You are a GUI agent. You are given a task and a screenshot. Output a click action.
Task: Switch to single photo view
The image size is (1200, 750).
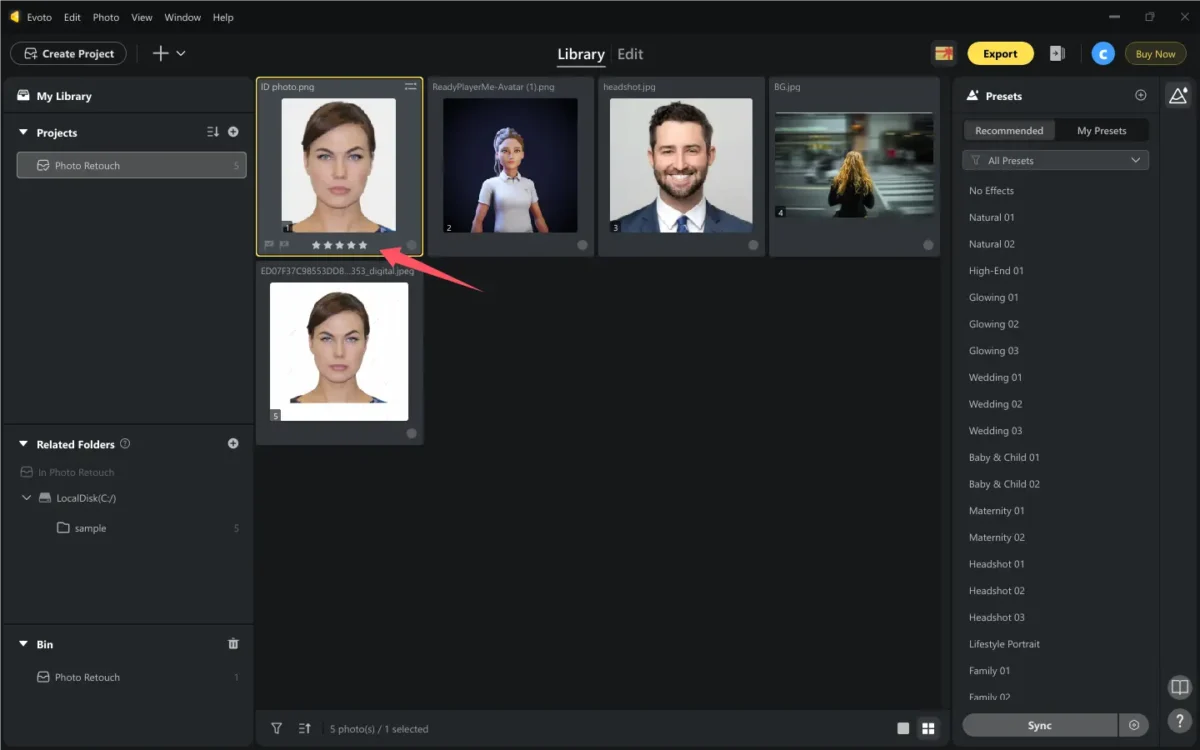click(x=903, y=729)
